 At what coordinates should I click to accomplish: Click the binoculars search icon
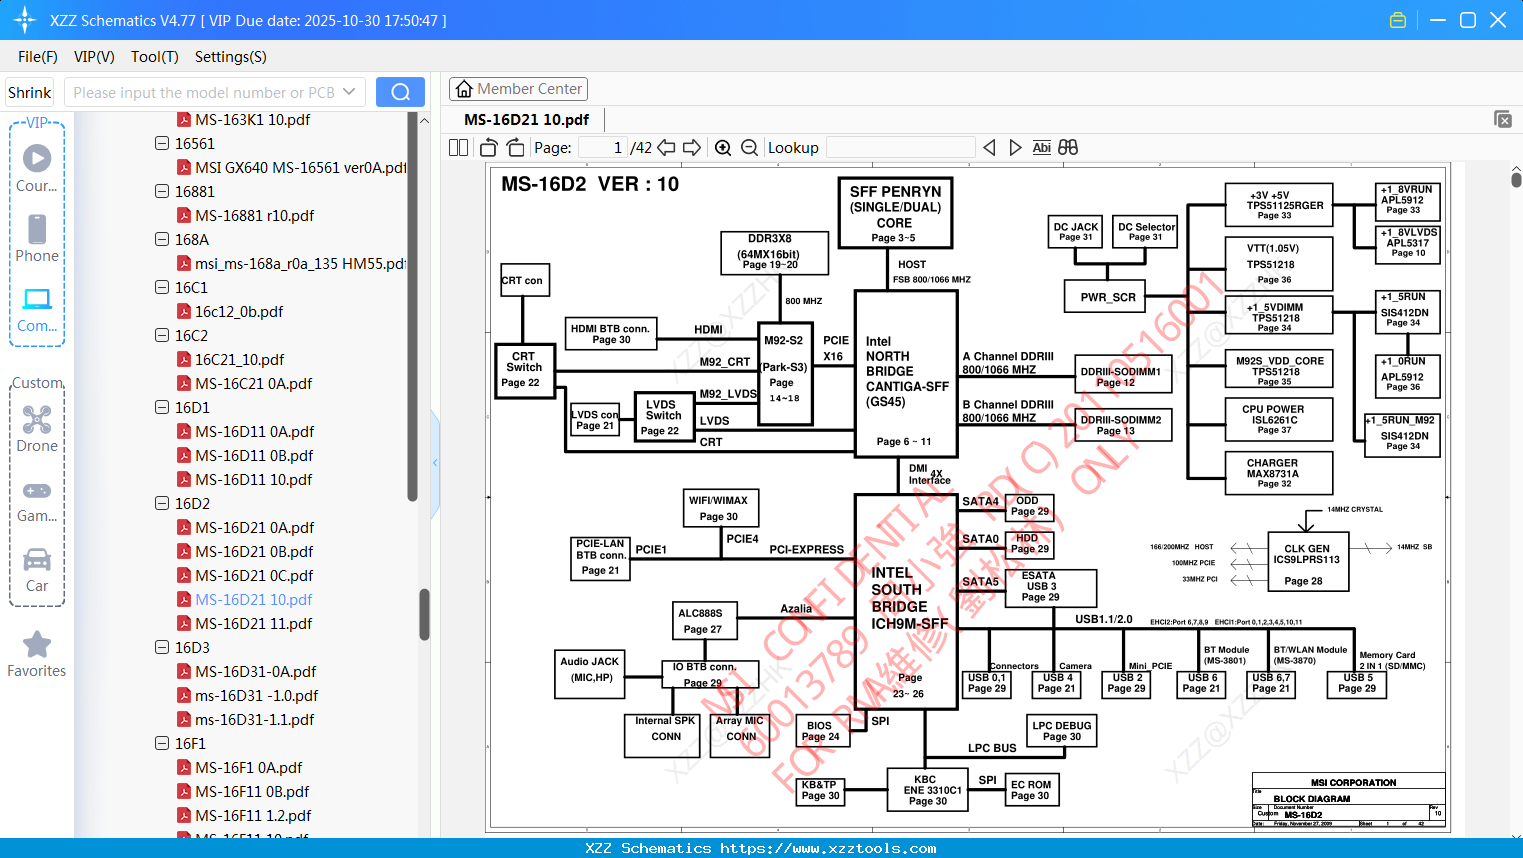[1068, 148]
